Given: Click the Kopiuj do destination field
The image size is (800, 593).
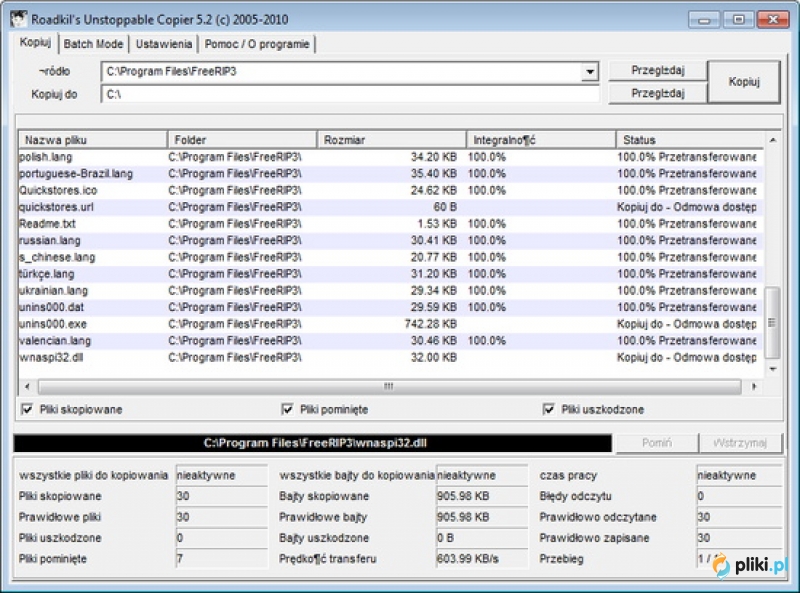Looking at the screenshot, I should (x=350, y=94).
